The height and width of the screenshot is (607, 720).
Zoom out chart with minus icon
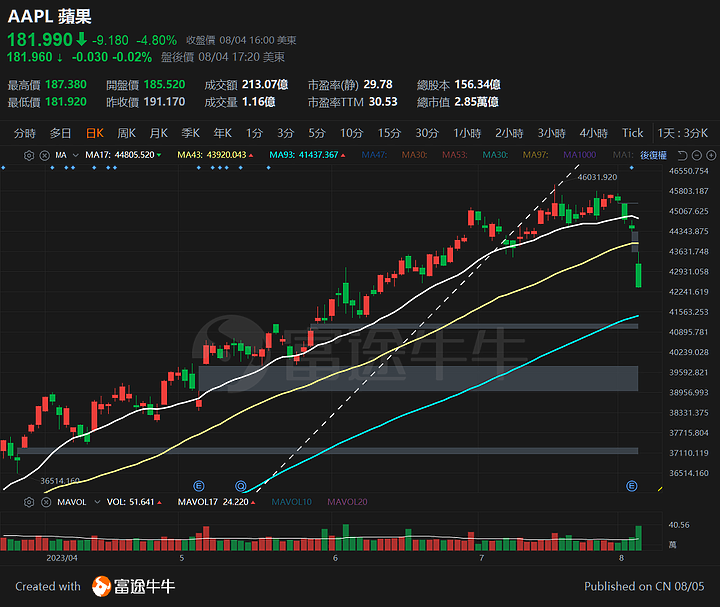click(x=697, y=155)
